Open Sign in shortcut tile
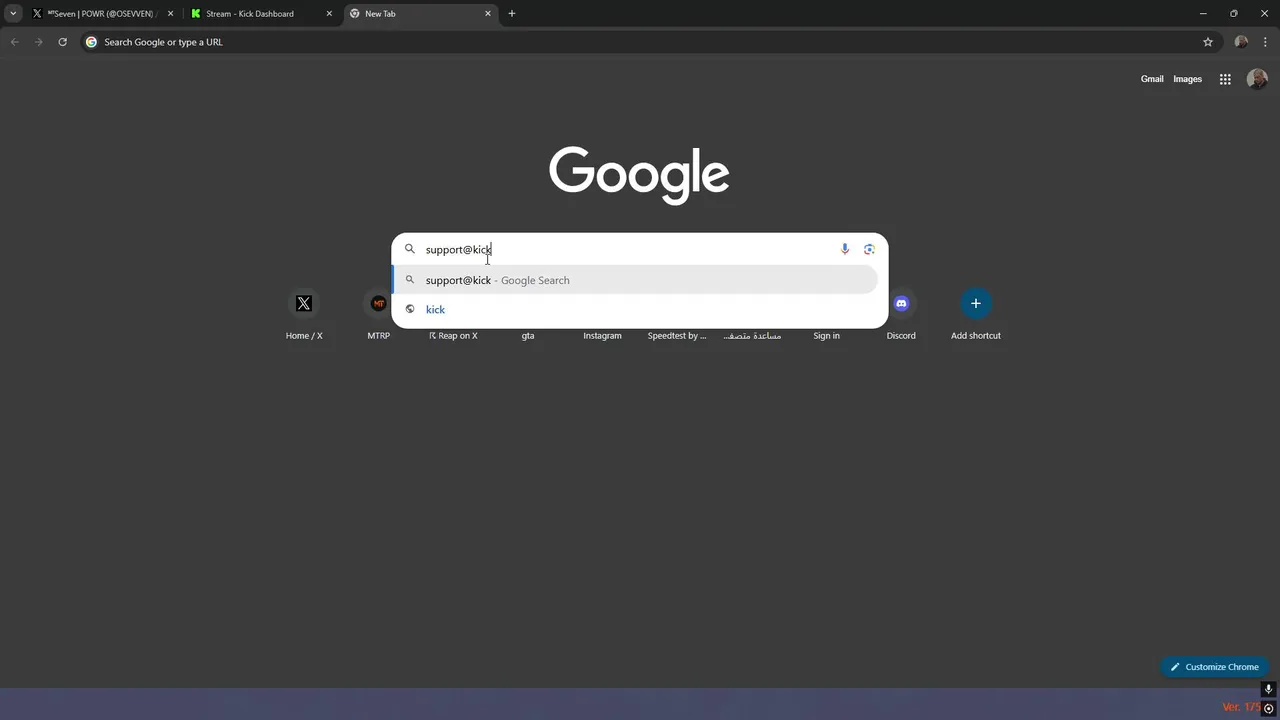 [x=826, y=335]
